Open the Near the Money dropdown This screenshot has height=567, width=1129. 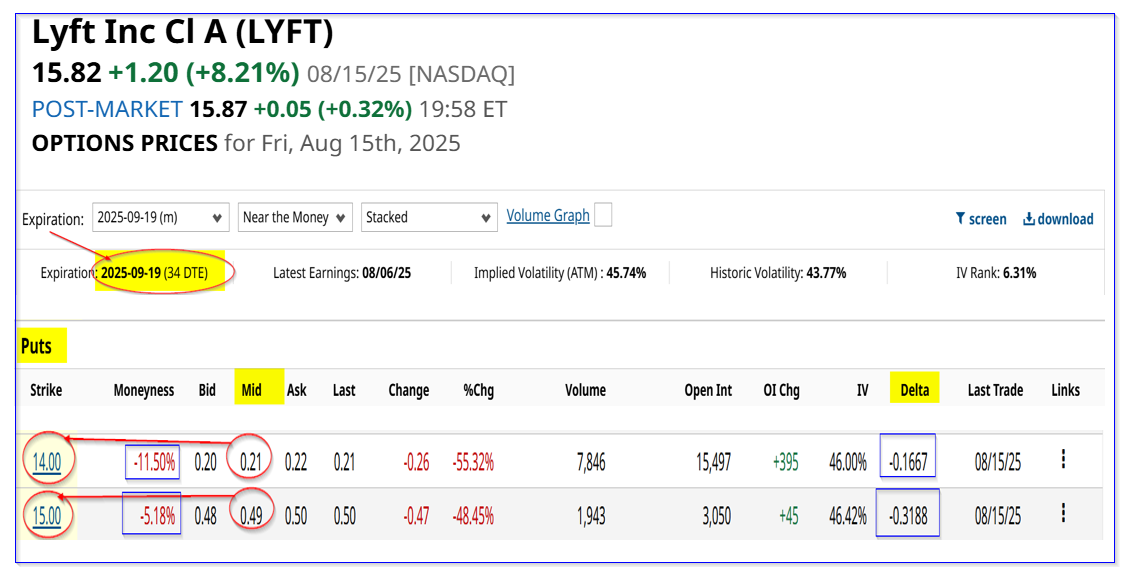click(x=295, y=217)
